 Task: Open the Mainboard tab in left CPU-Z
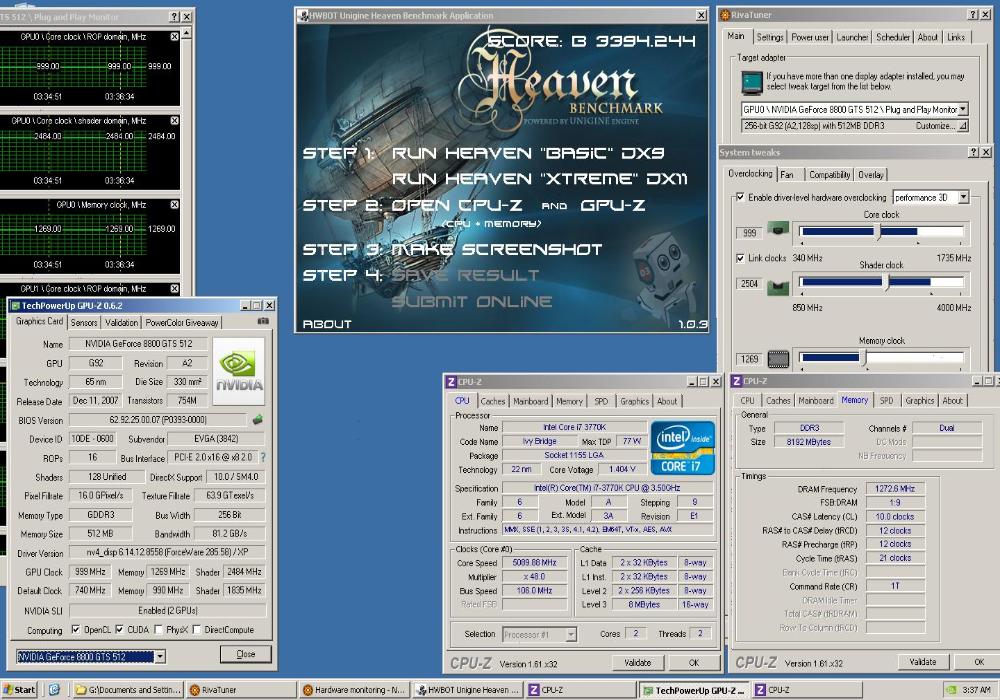coord(531,401)
